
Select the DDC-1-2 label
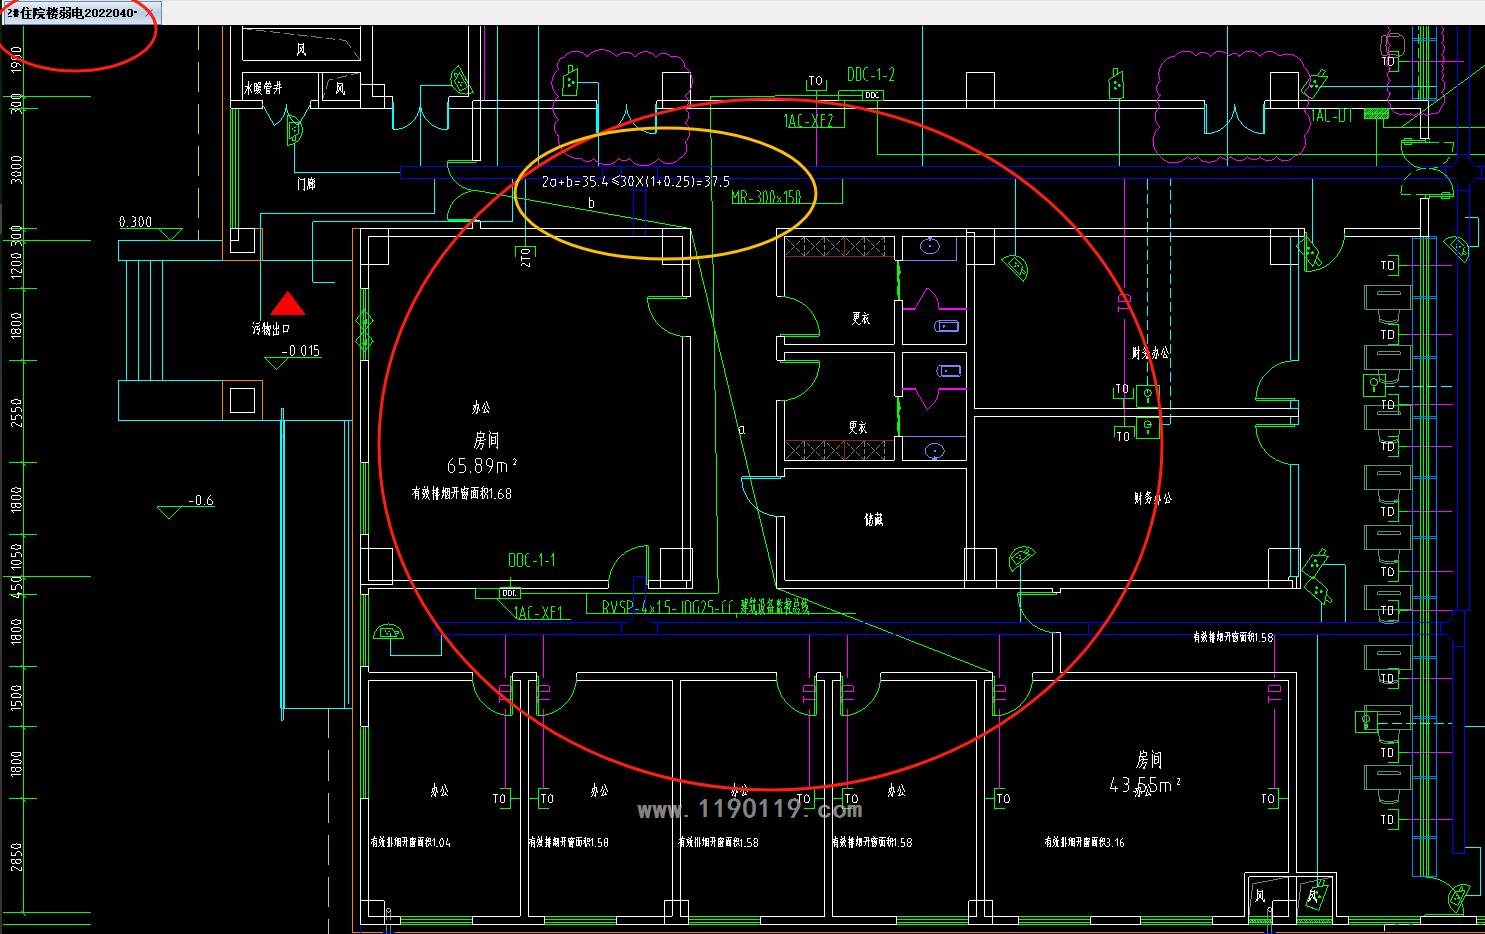[x=871, y=75]
